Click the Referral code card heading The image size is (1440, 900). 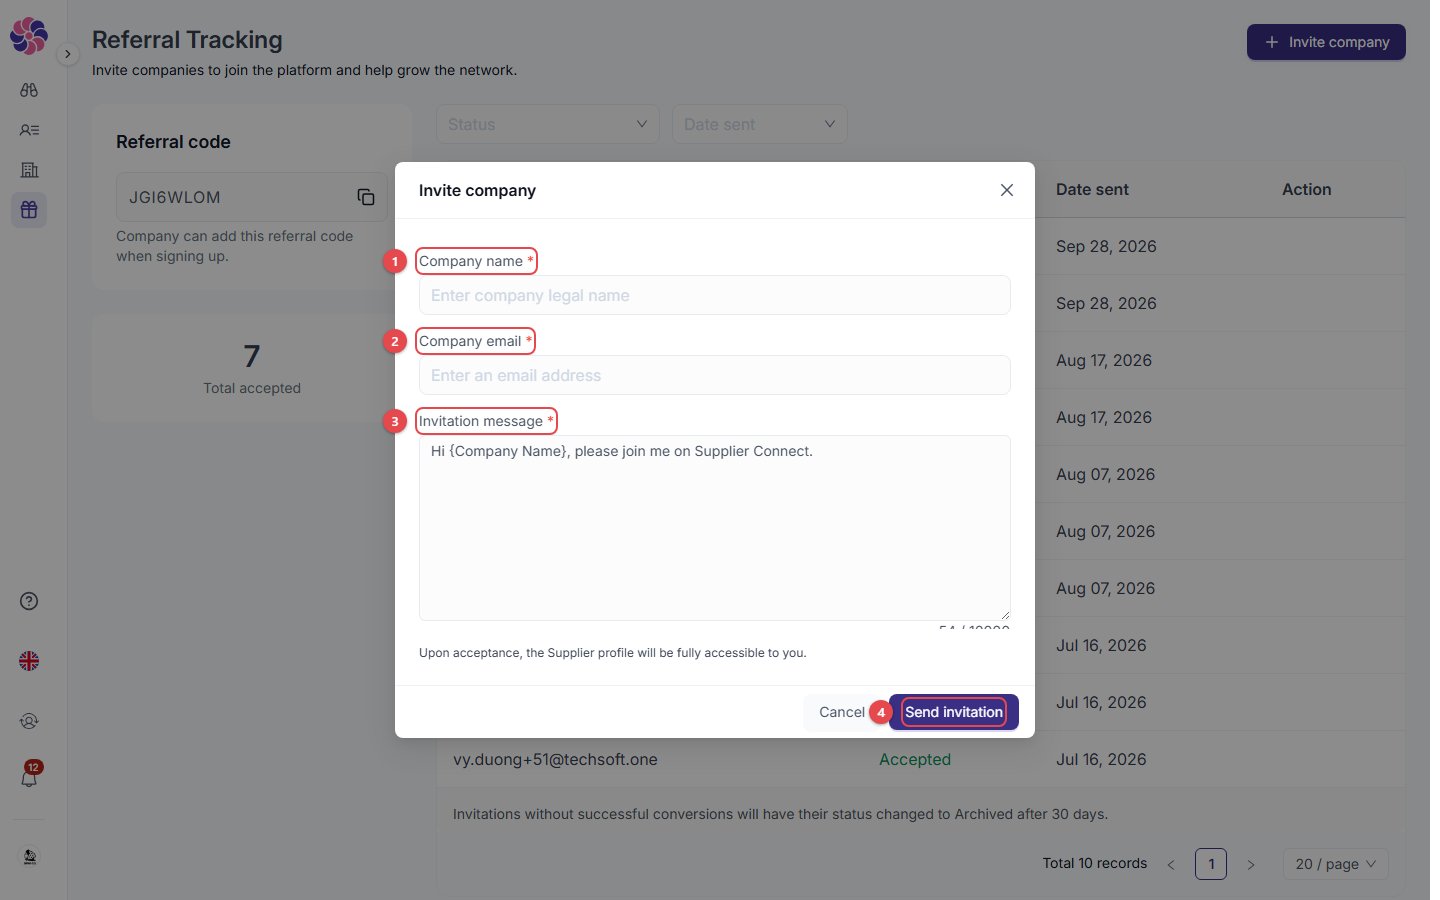click(173, 142)
